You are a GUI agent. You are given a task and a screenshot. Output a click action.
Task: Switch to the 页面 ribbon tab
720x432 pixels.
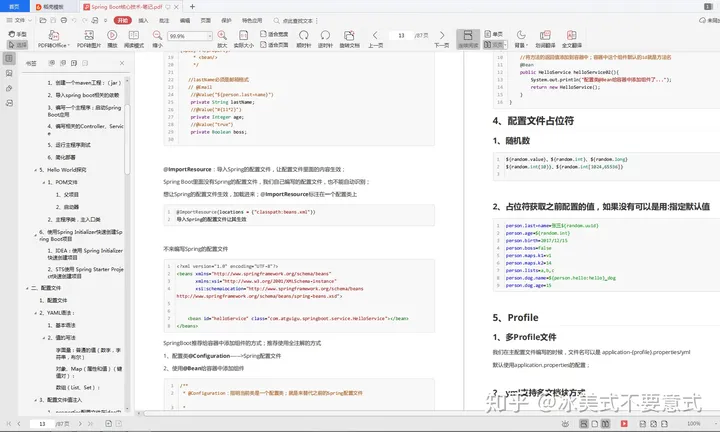(x=205, y=20)
